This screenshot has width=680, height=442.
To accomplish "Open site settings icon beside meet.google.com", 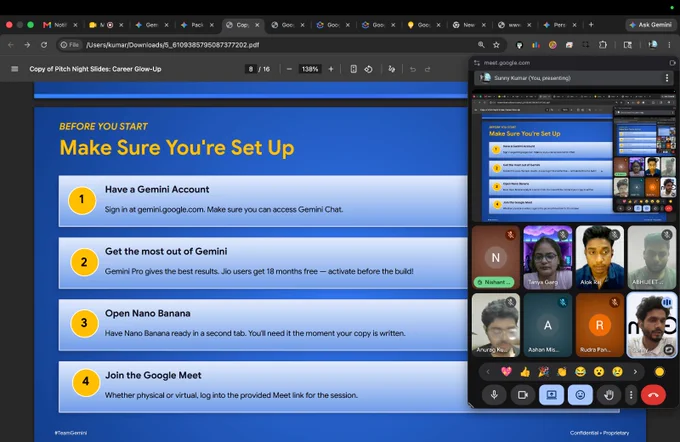I will click(x=477, y=63).
